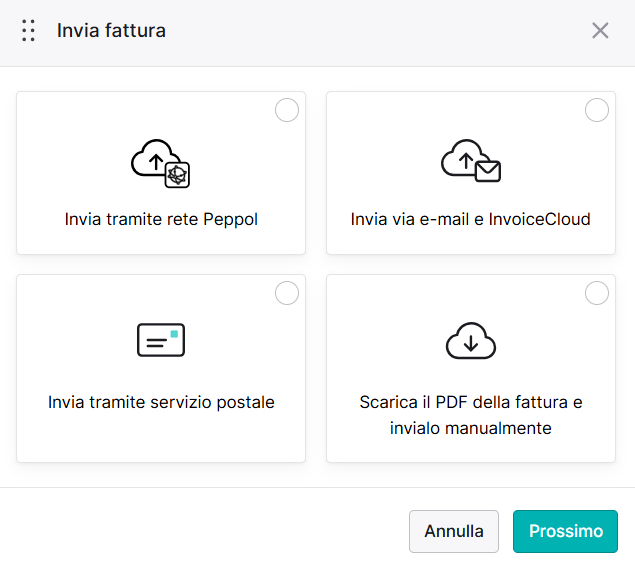Select the e-mail and InvoiceCloud radio button
The height and width of the screenshot is (570, 635).
click(x=597, y=110)
